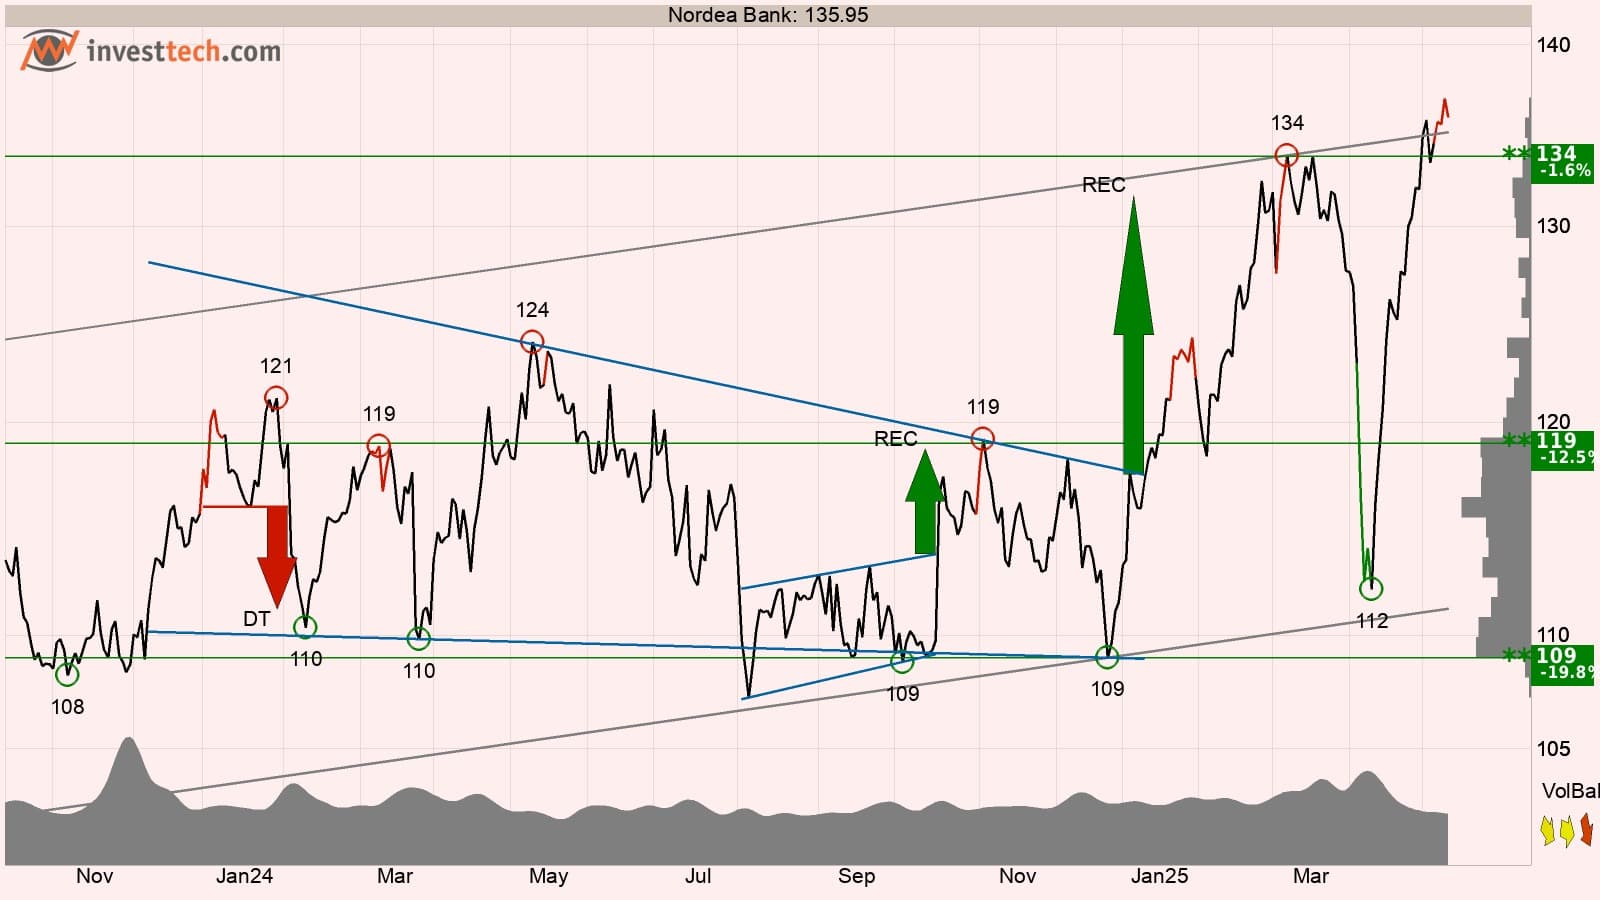The image size is (1600, 900).
Task: Click the May date label
Action: [548, 876]
